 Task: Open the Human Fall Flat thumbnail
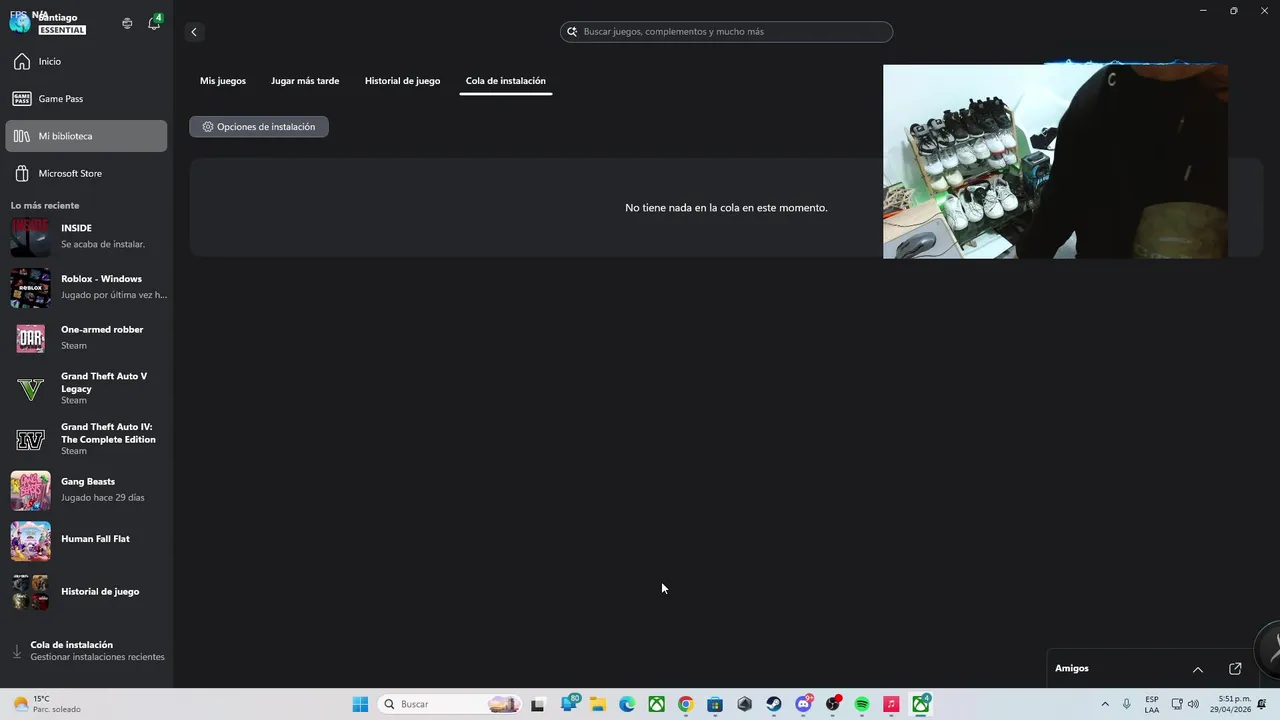pos(30,541)
